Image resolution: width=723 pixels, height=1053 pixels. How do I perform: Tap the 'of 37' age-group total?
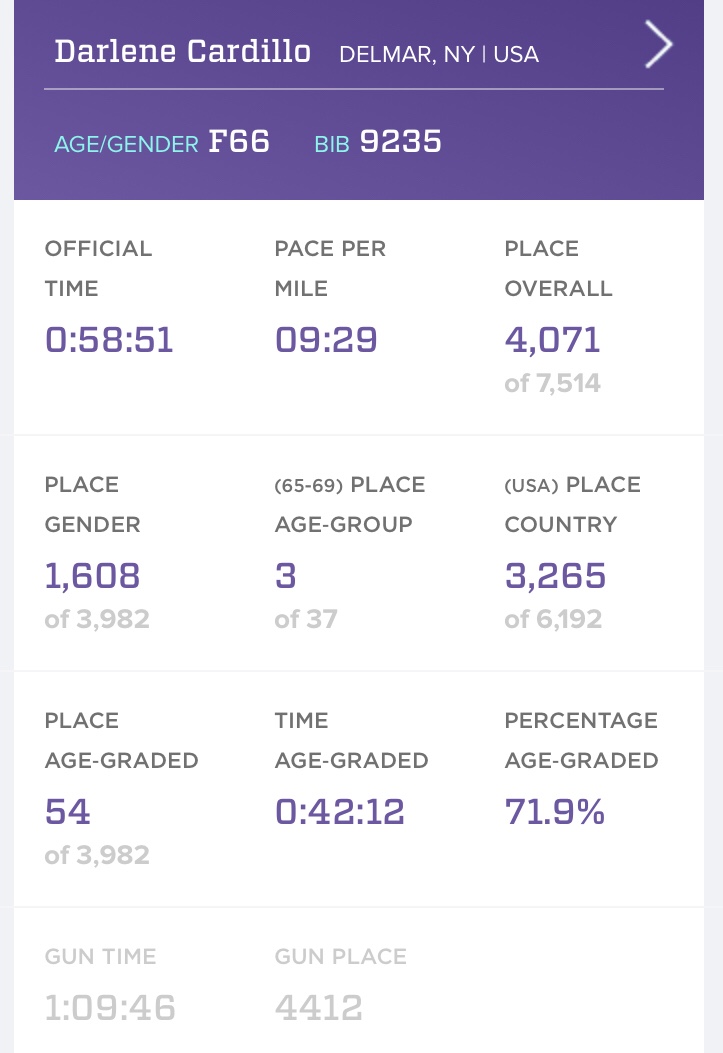pos(306,619)
